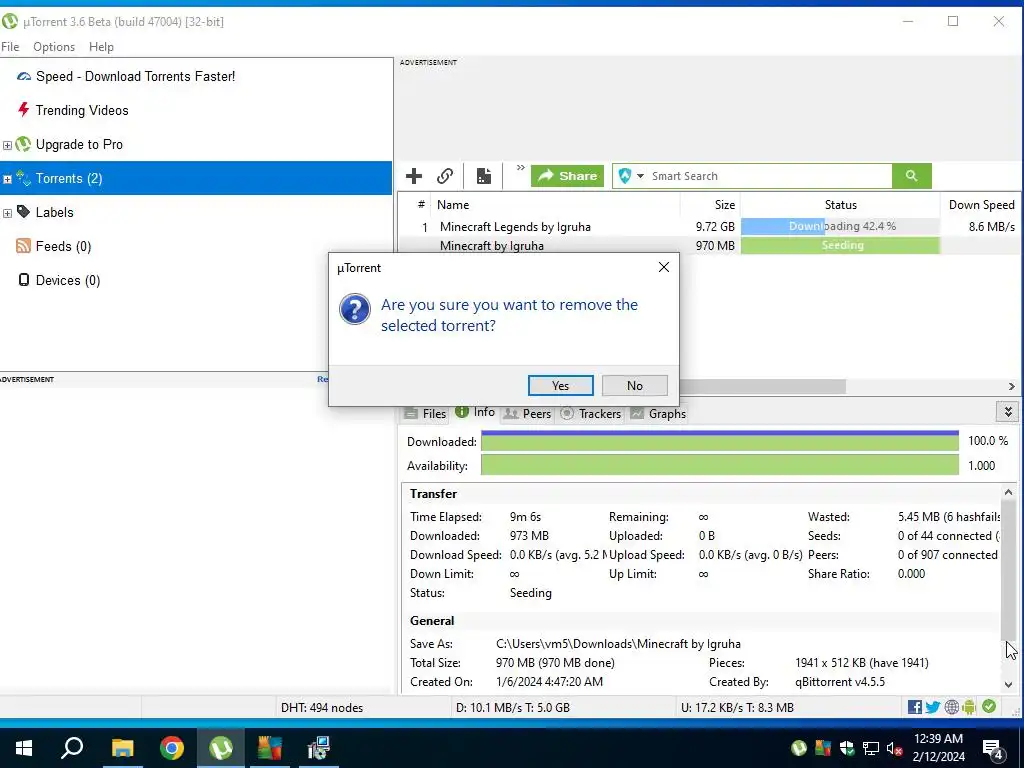The image size is (1024, 768).
Task: Open Google Chrome from the taskbar
Action: pos(172,748)
